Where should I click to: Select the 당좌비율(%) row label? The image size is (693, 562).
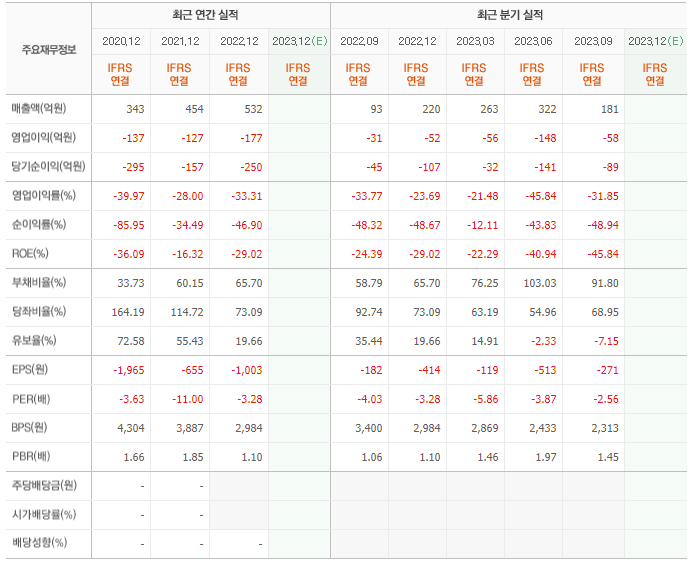point(39,311)
